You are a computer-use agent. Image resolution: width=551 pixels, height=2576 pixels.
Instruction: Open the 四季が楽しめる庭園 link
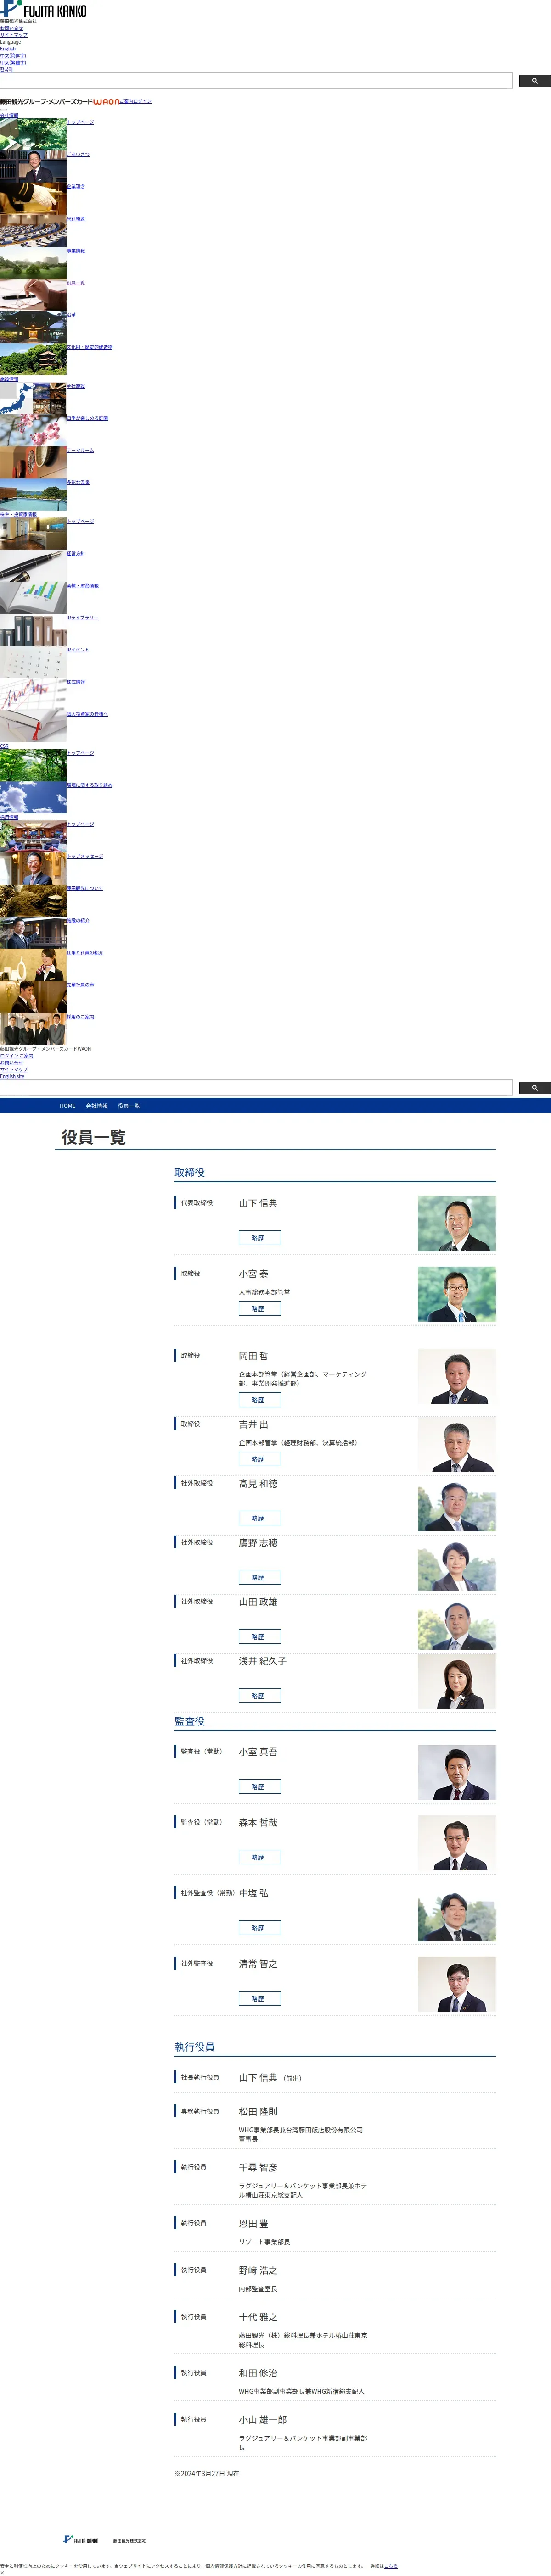coord(87,418)
